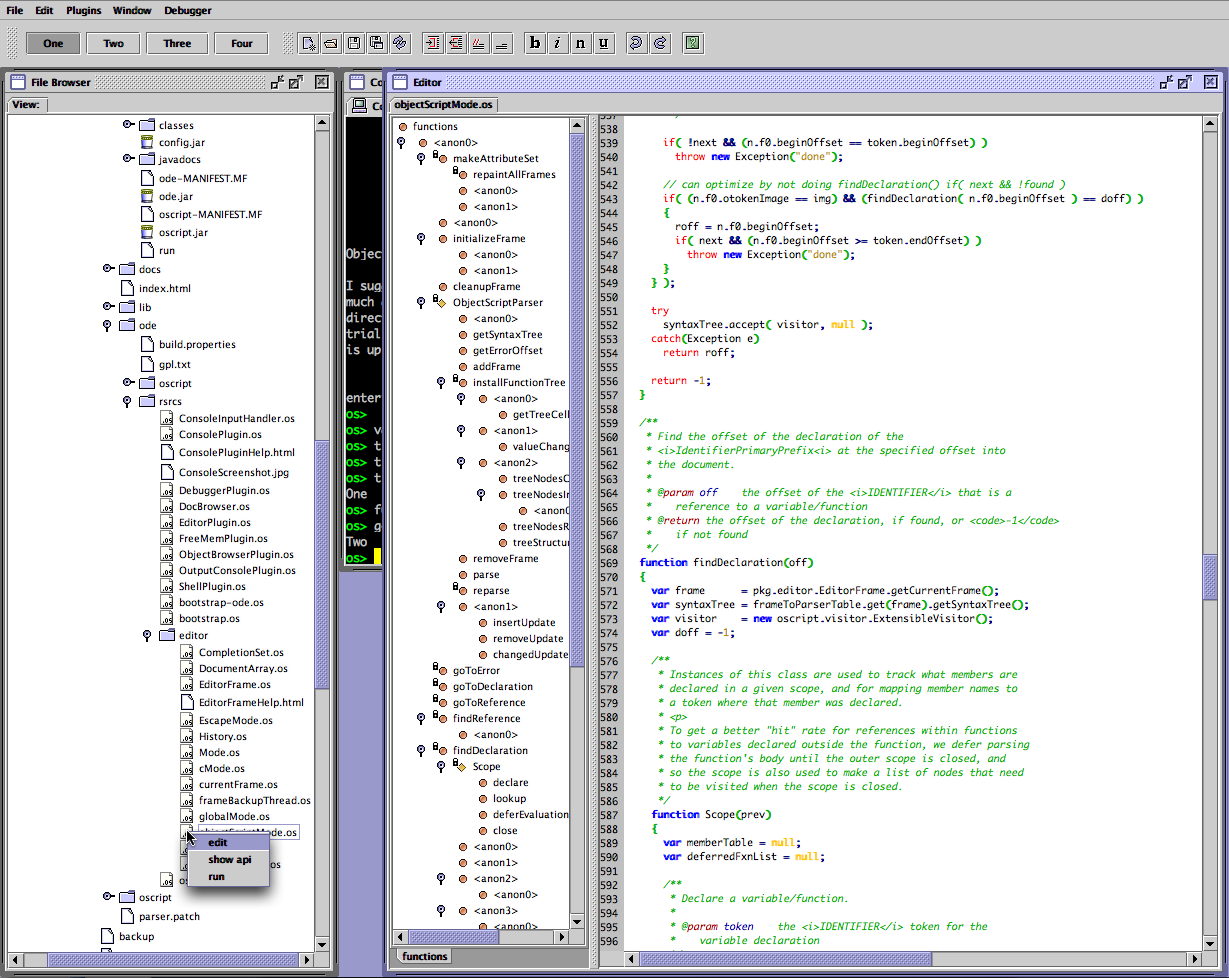
Task: Switch to workspace Two
Action: [x=114, y=43]
